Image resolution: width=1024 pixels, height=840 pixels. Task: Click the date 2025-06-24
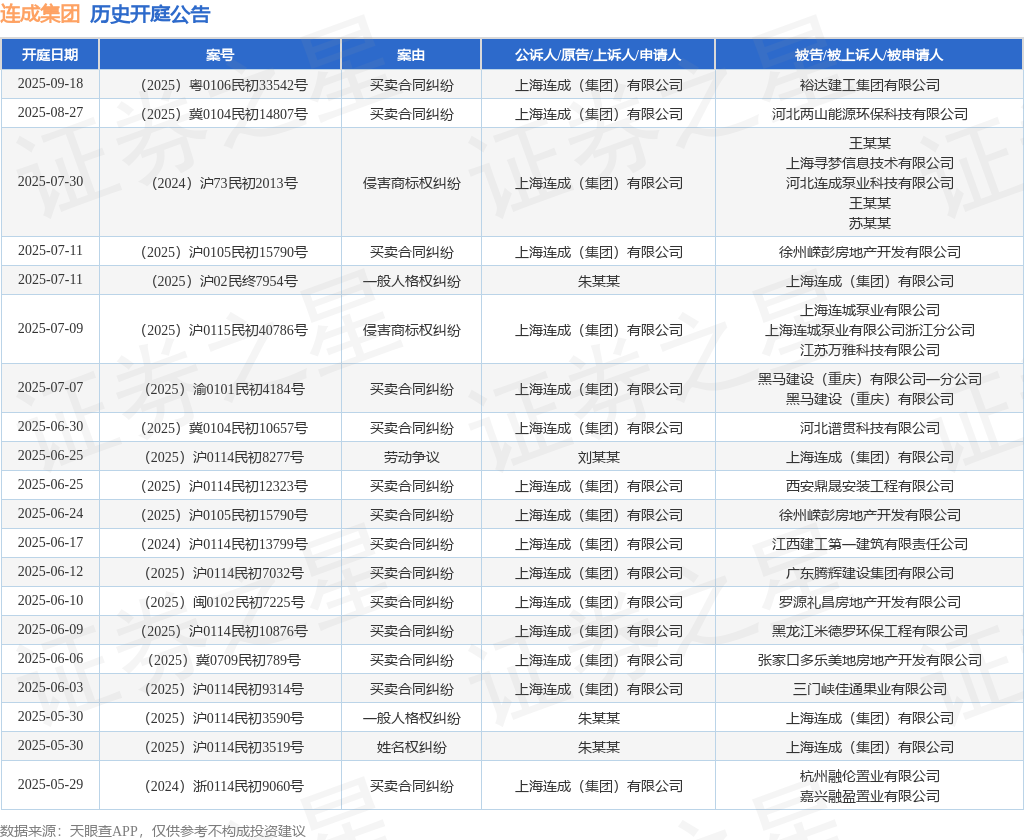click(x=50, y=513)
